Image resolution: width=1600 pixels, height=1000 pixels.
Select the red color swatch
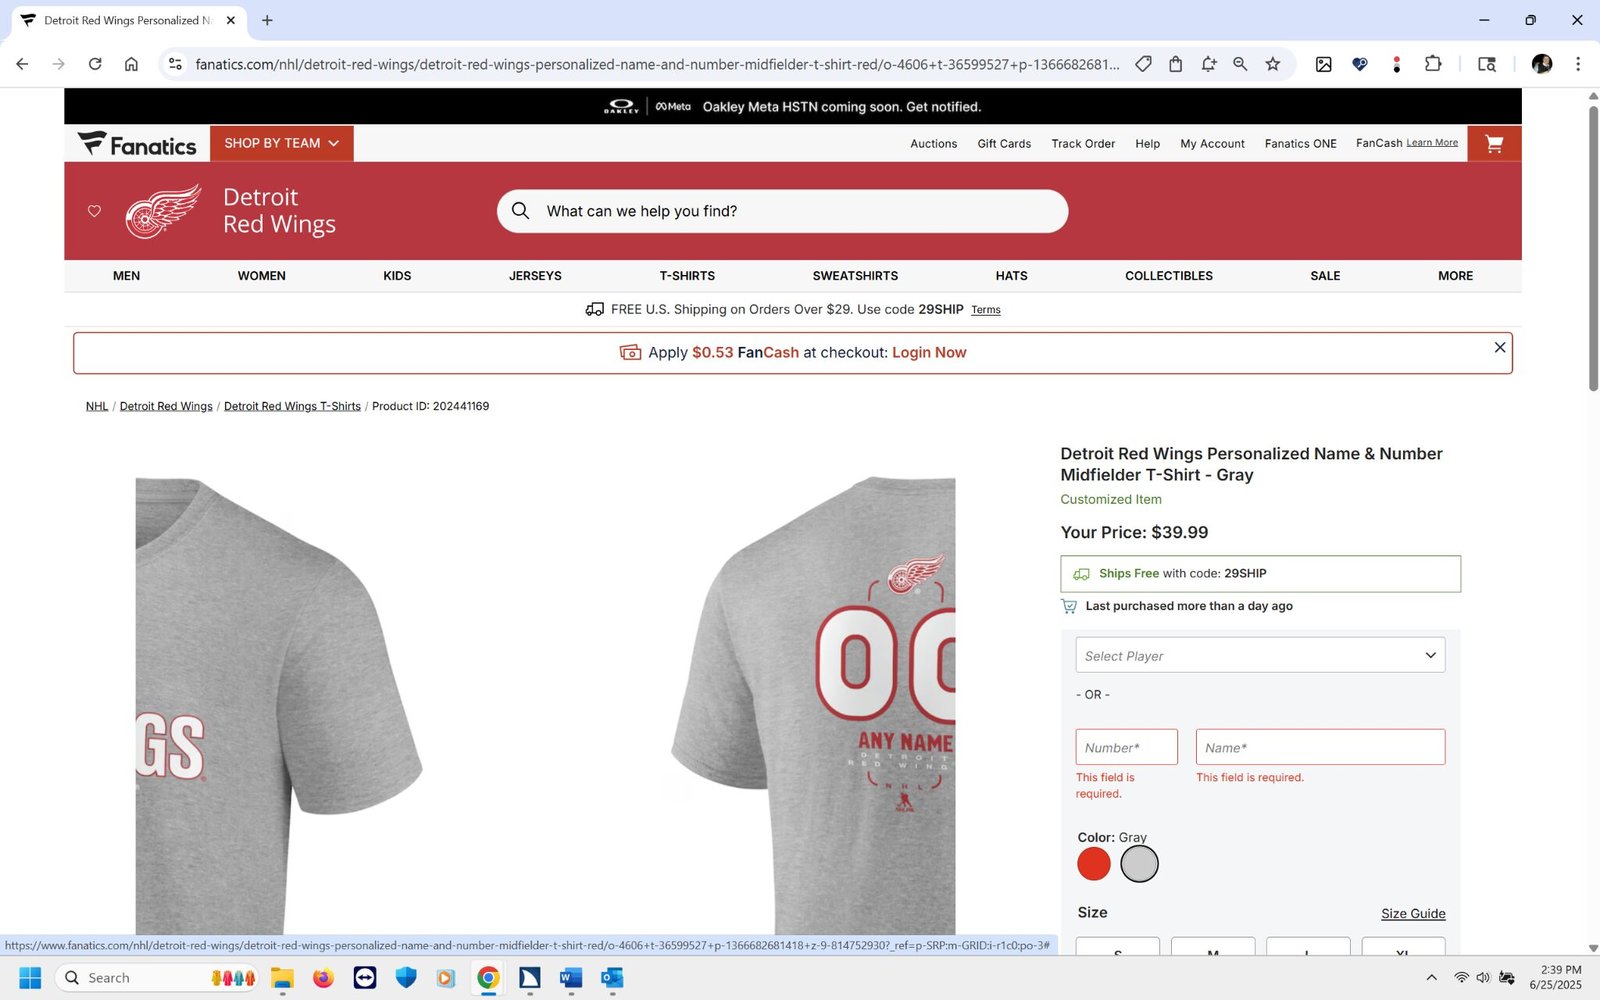(x=1094, y=864)
